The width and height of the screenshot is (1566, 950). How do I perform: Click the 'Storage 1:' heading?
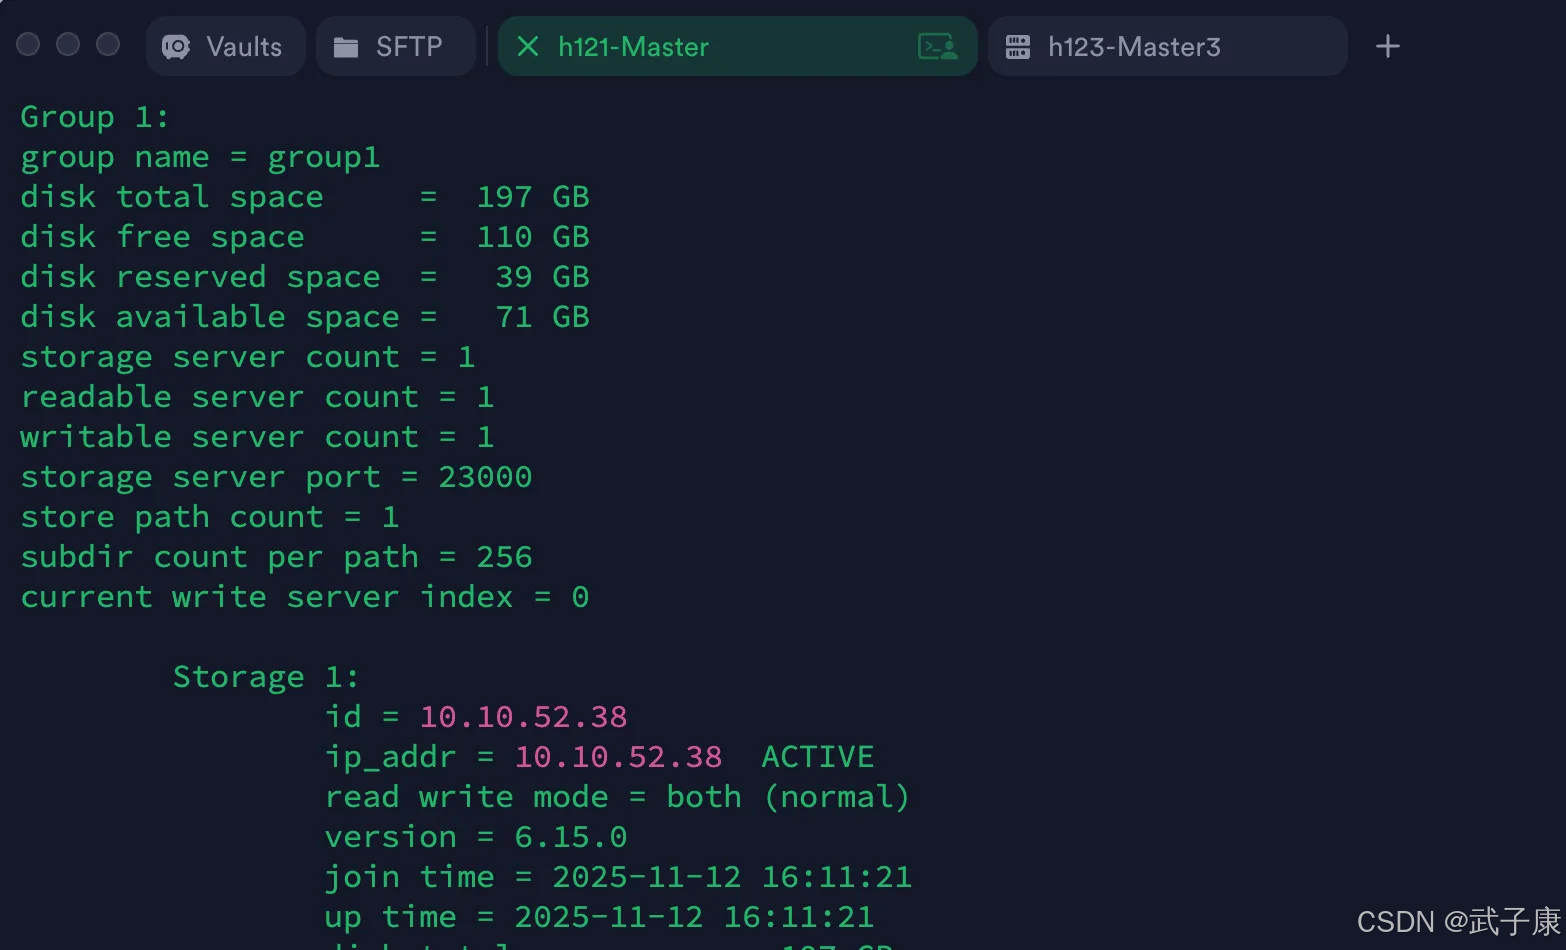pyautogui.click(x=266, y=677)
